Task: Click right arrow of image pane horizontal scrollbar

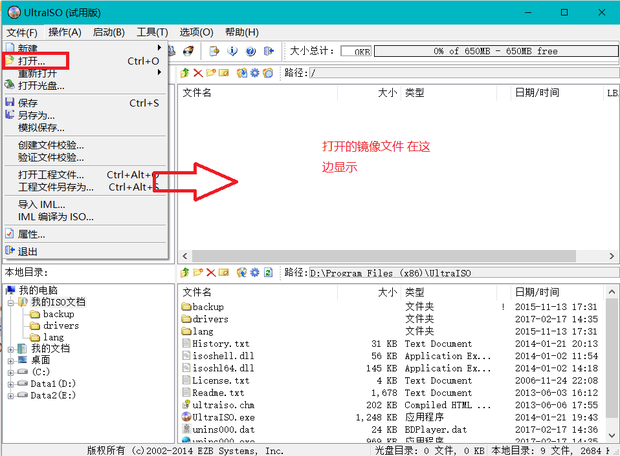Action: 612,256
